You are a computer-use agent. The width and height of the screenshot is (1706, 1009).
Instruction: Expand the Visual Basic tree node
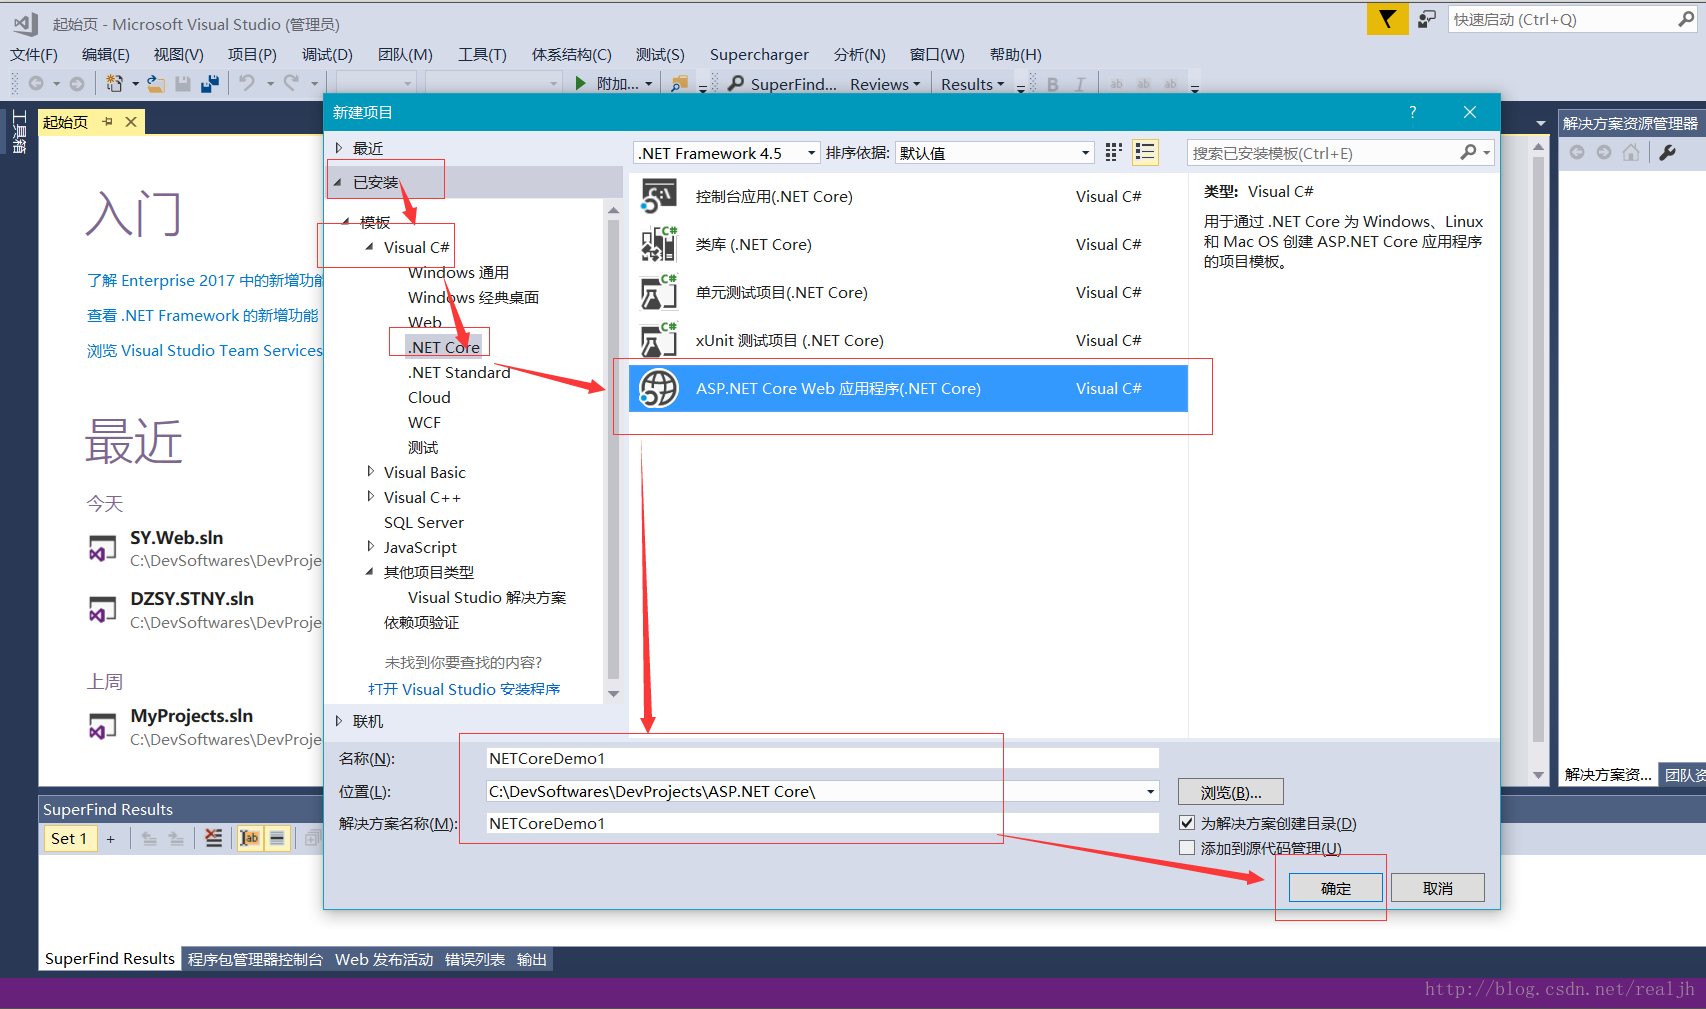click(370, 471)
